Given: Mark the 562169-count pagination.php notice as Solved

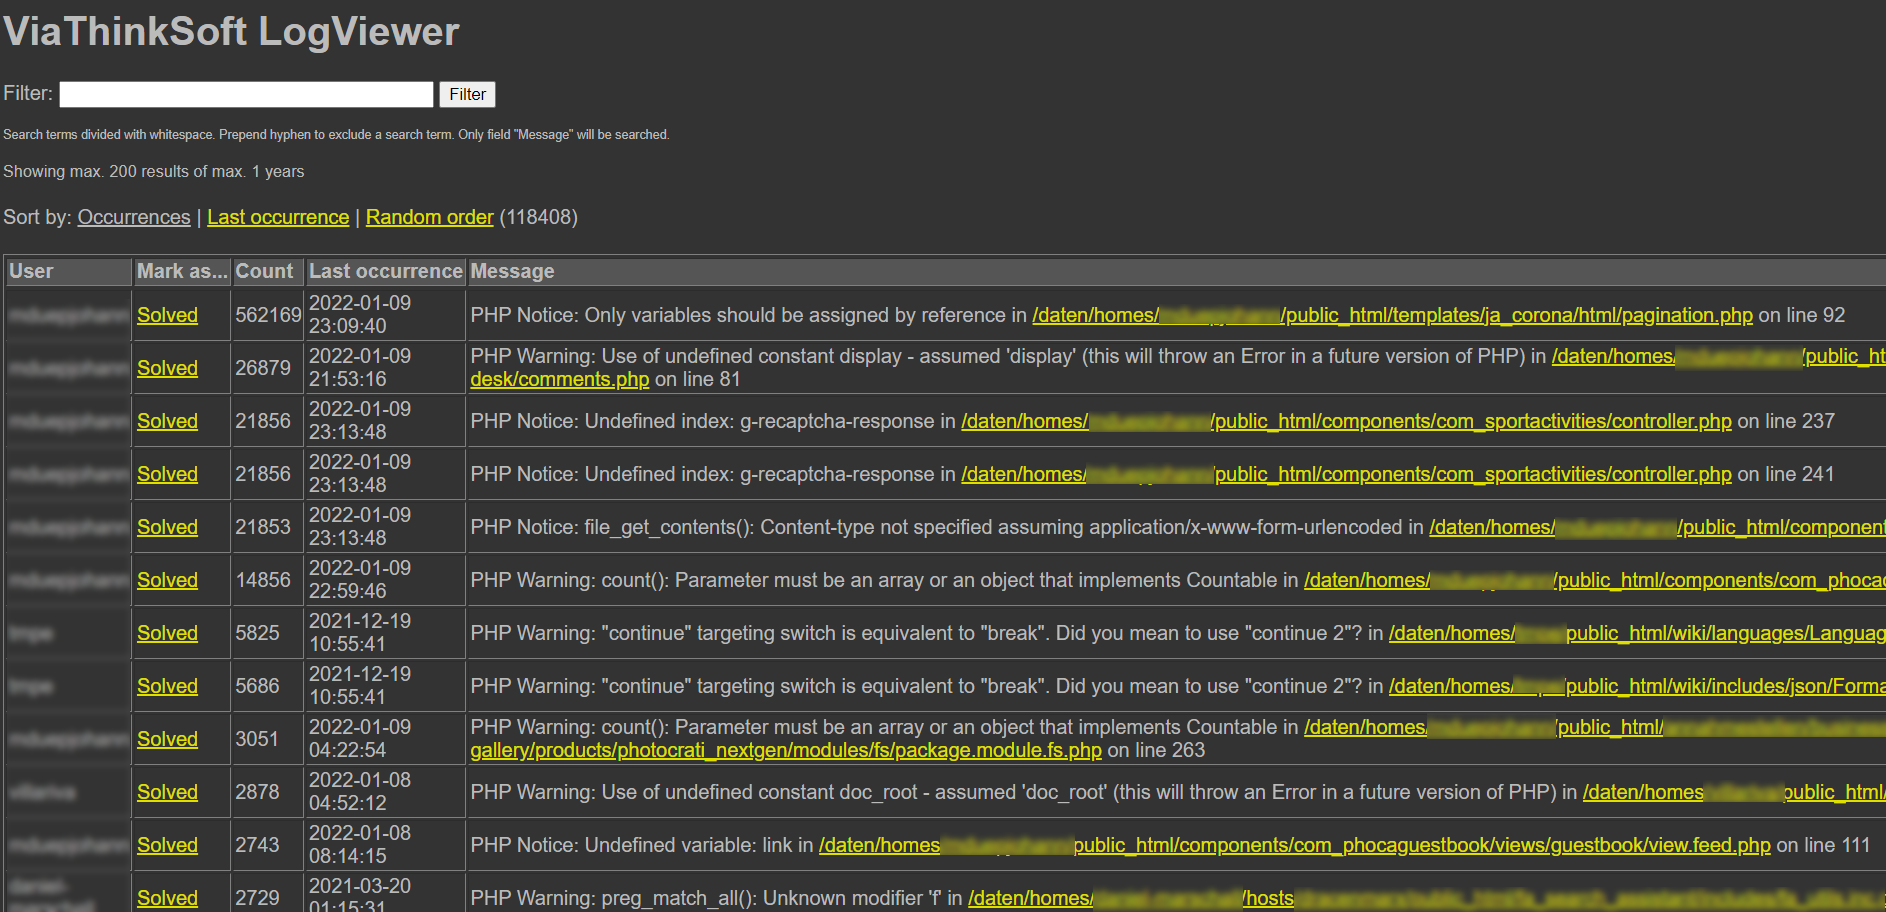Looking at the screenshot, I should point(167,315).
